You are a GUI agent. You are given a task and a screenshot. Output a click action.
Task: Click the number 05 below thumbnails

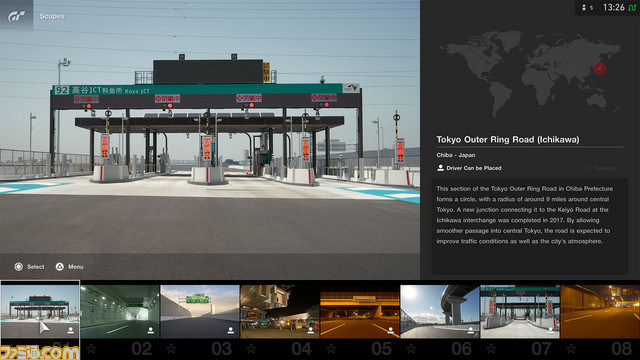point(382,349)
